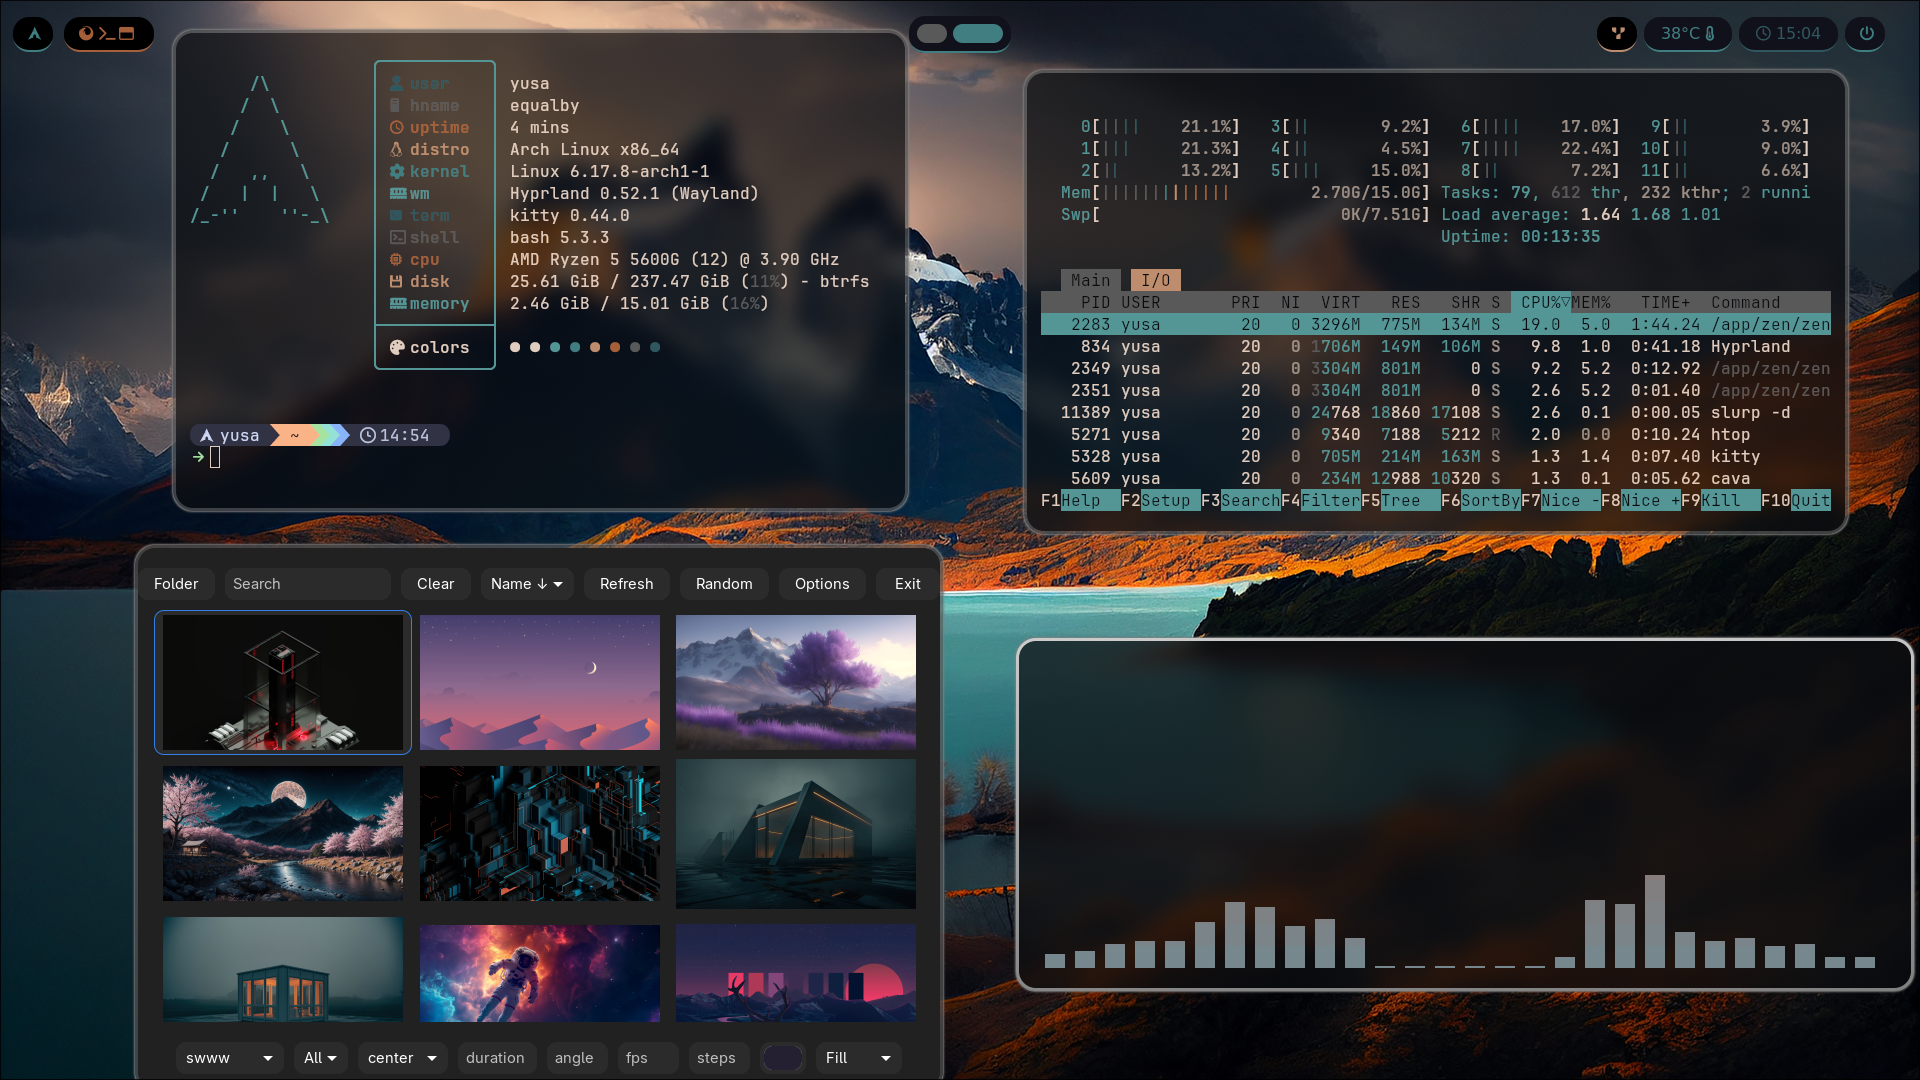Open the Name sort dropdown in wallpaper picker

coord(527,584)
